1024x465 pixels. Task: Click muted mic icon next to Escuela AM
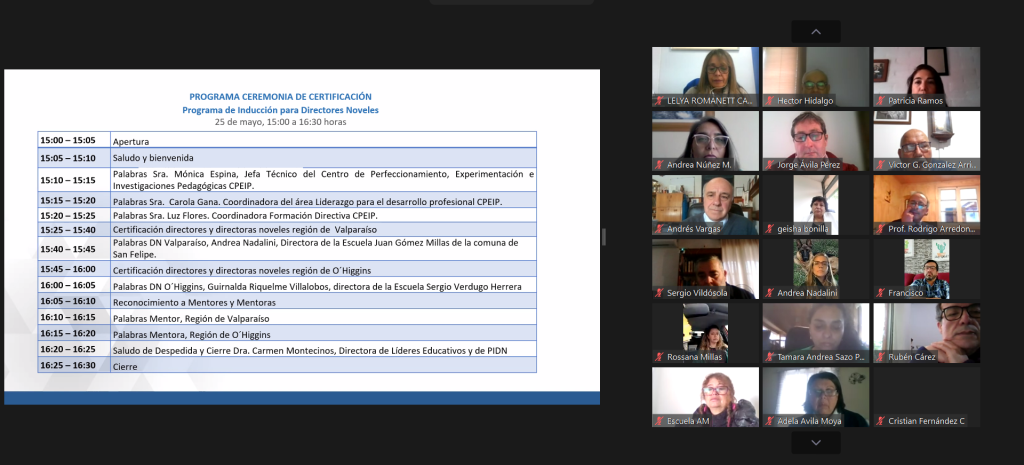659,421
